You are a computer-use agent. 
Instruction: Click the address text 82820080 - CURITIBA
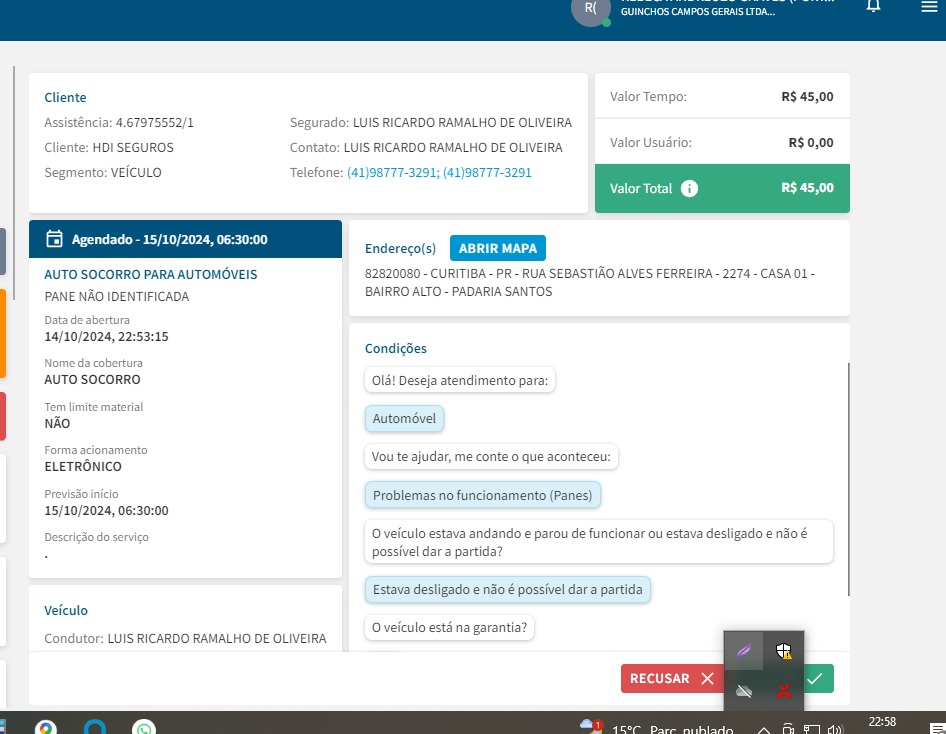589,282
